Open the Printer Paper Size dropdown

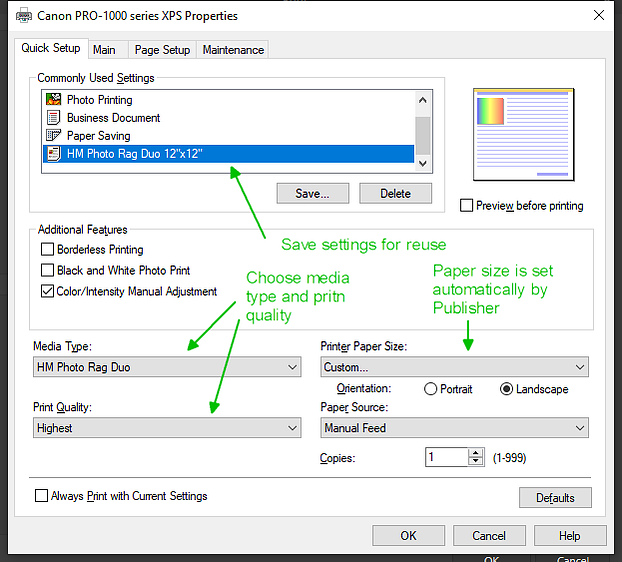point(454,367)
